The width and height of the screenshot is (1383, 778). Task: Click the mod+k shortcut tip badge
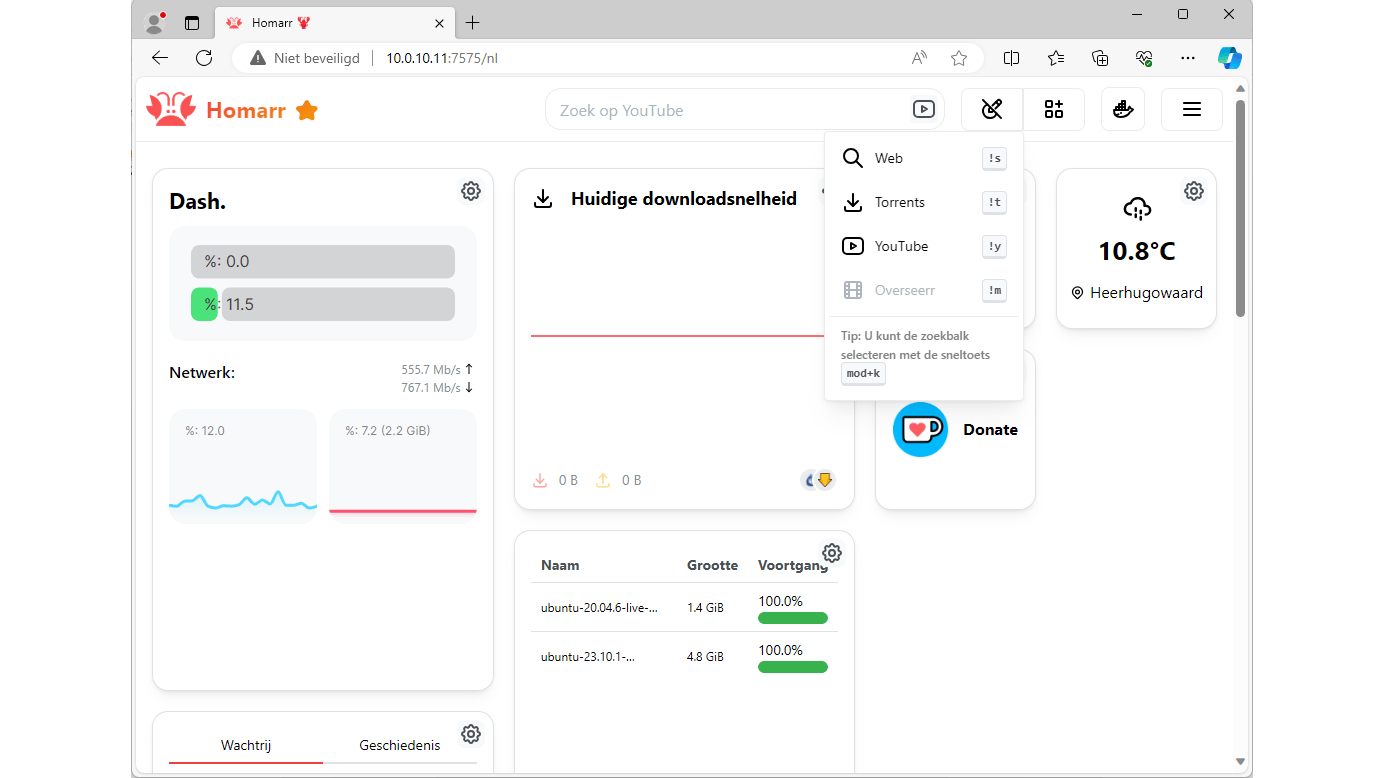pyautogui.click(x=863, y=374)
